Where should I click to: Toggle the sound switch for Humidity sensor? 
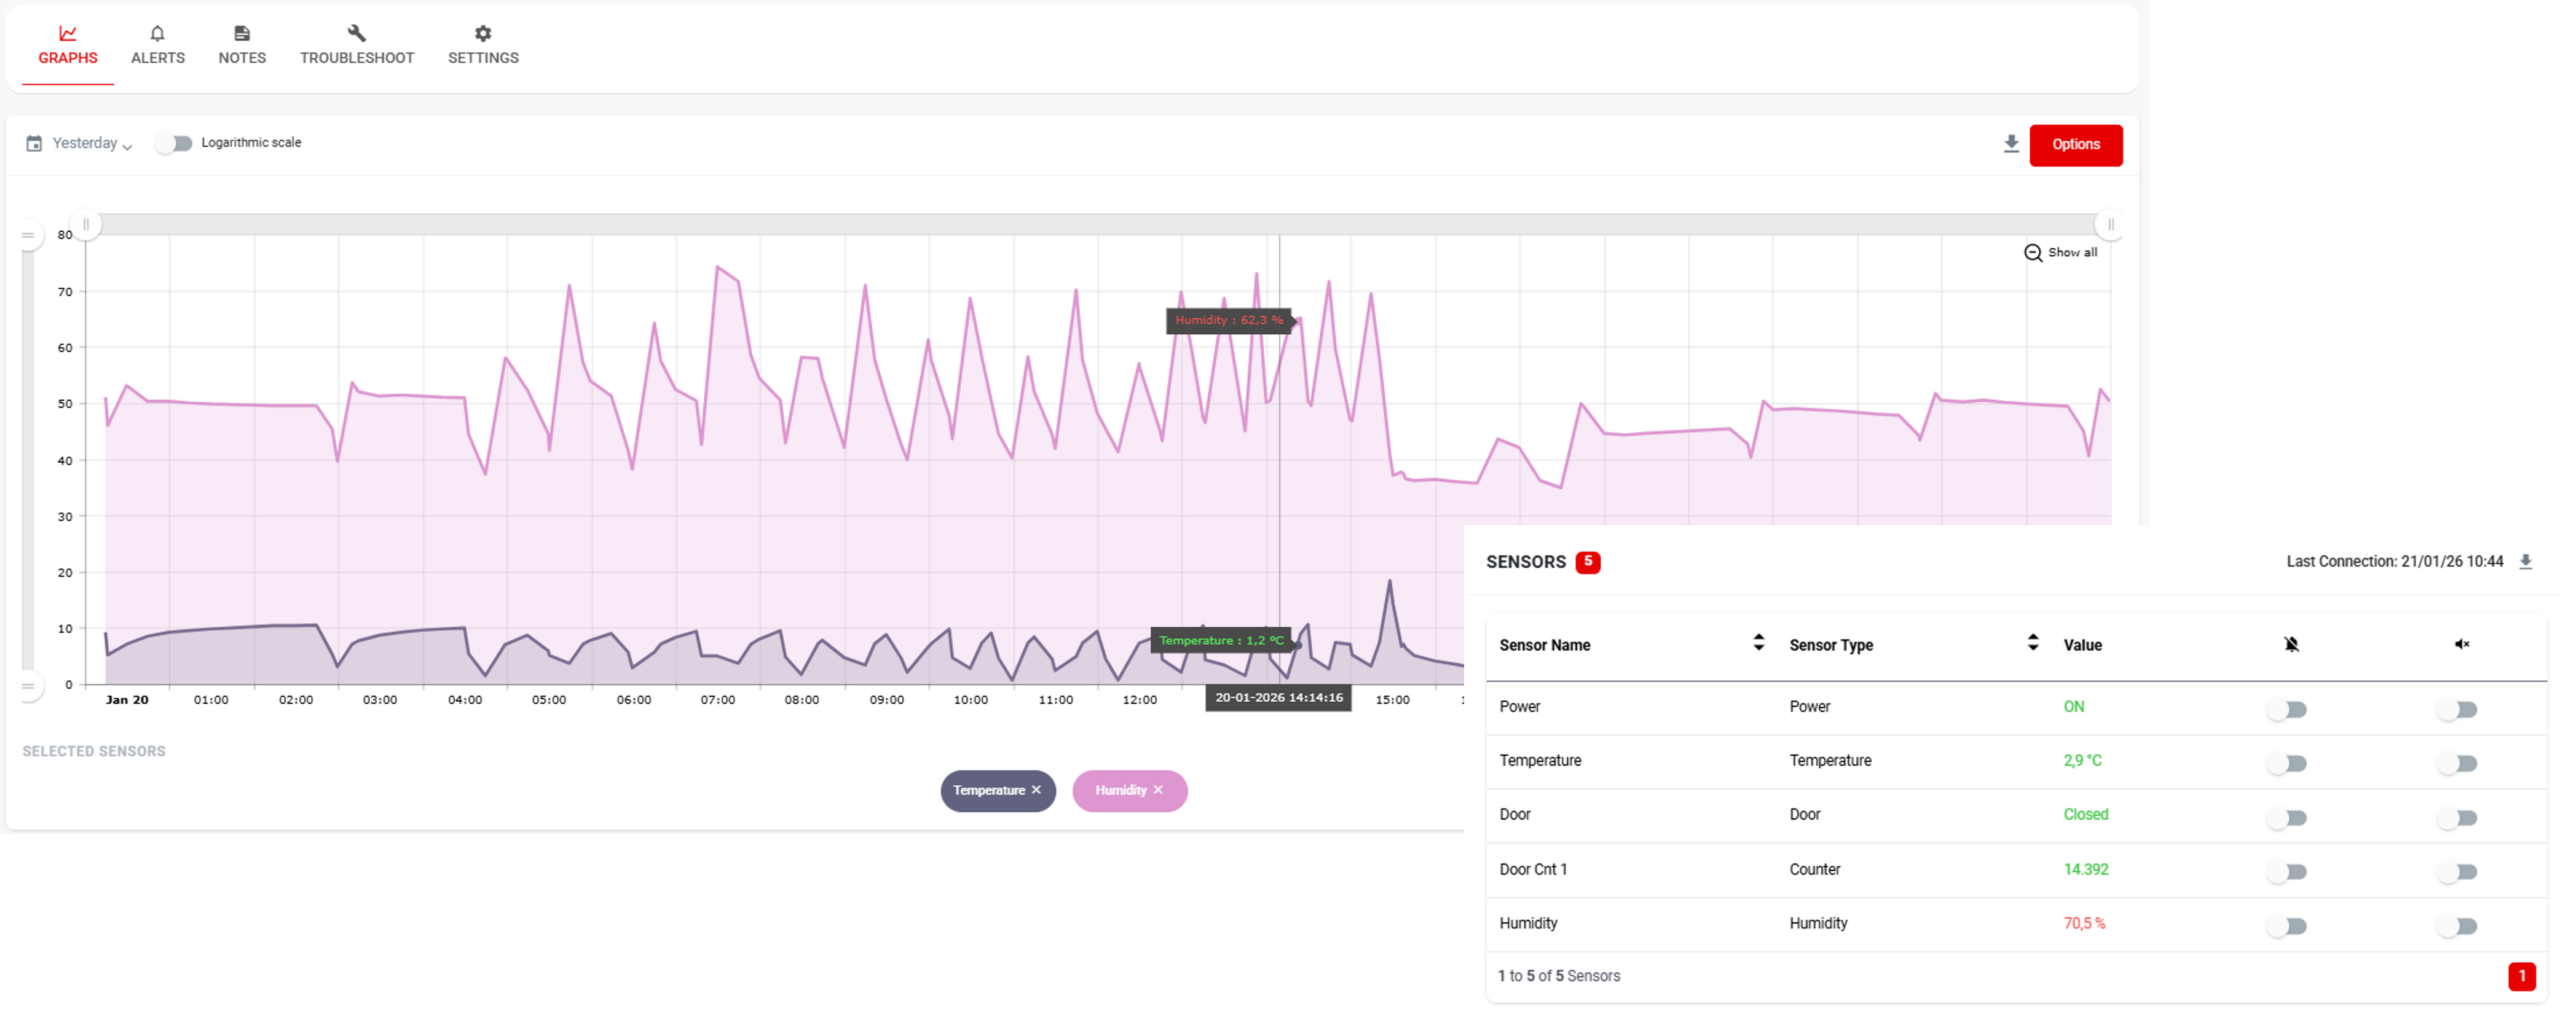click(x=2457, y=926)
